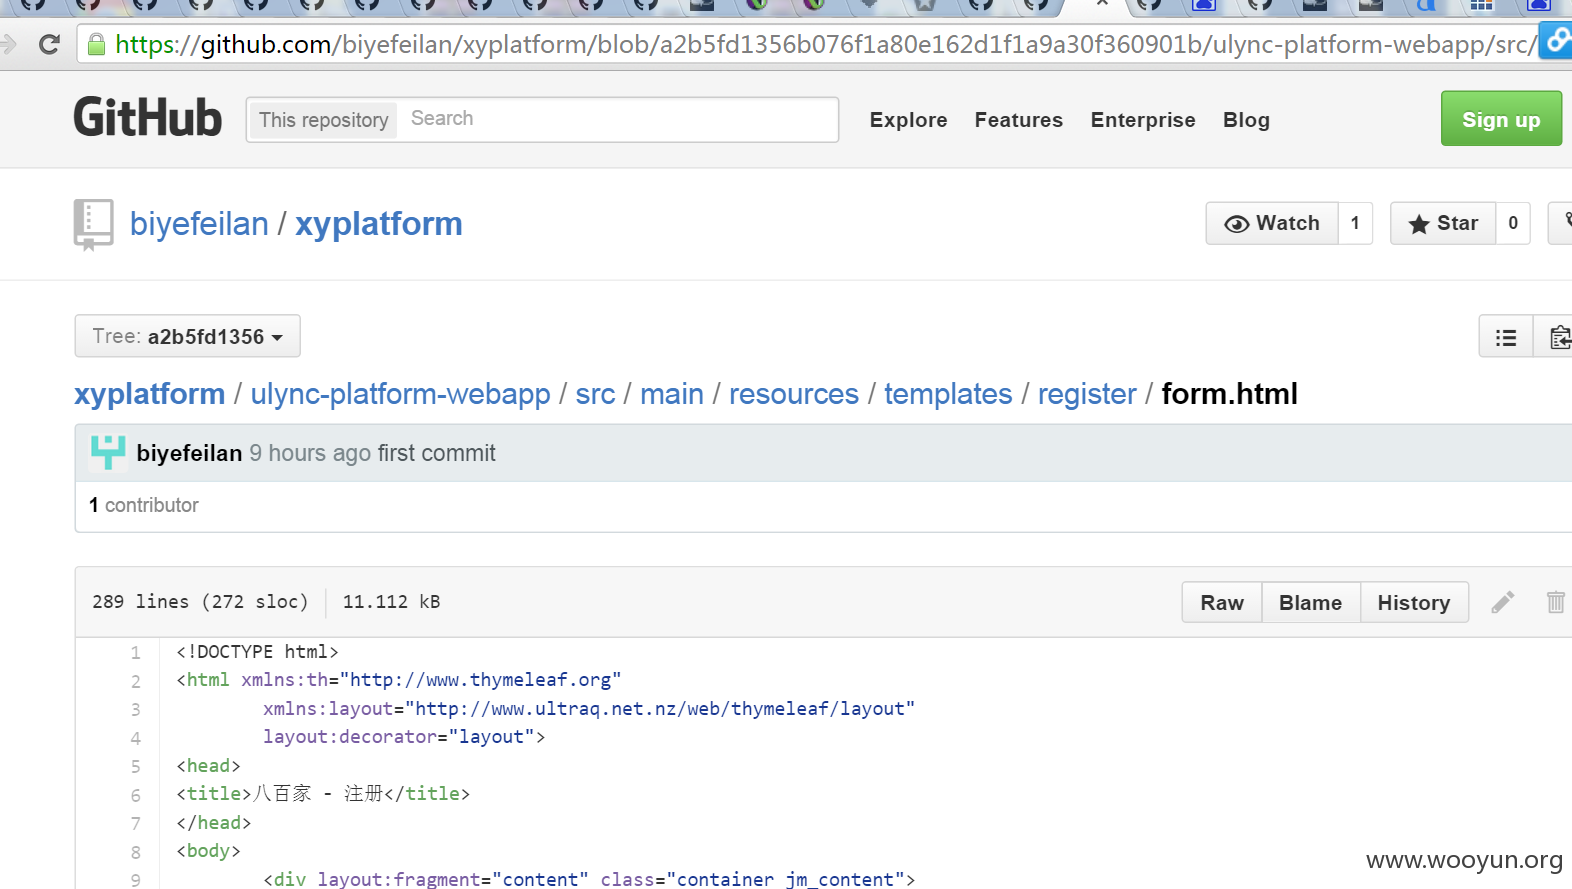The width and height of the screenshot is (1572, 889).
Task: Show file History
Action: (1414, 602)
